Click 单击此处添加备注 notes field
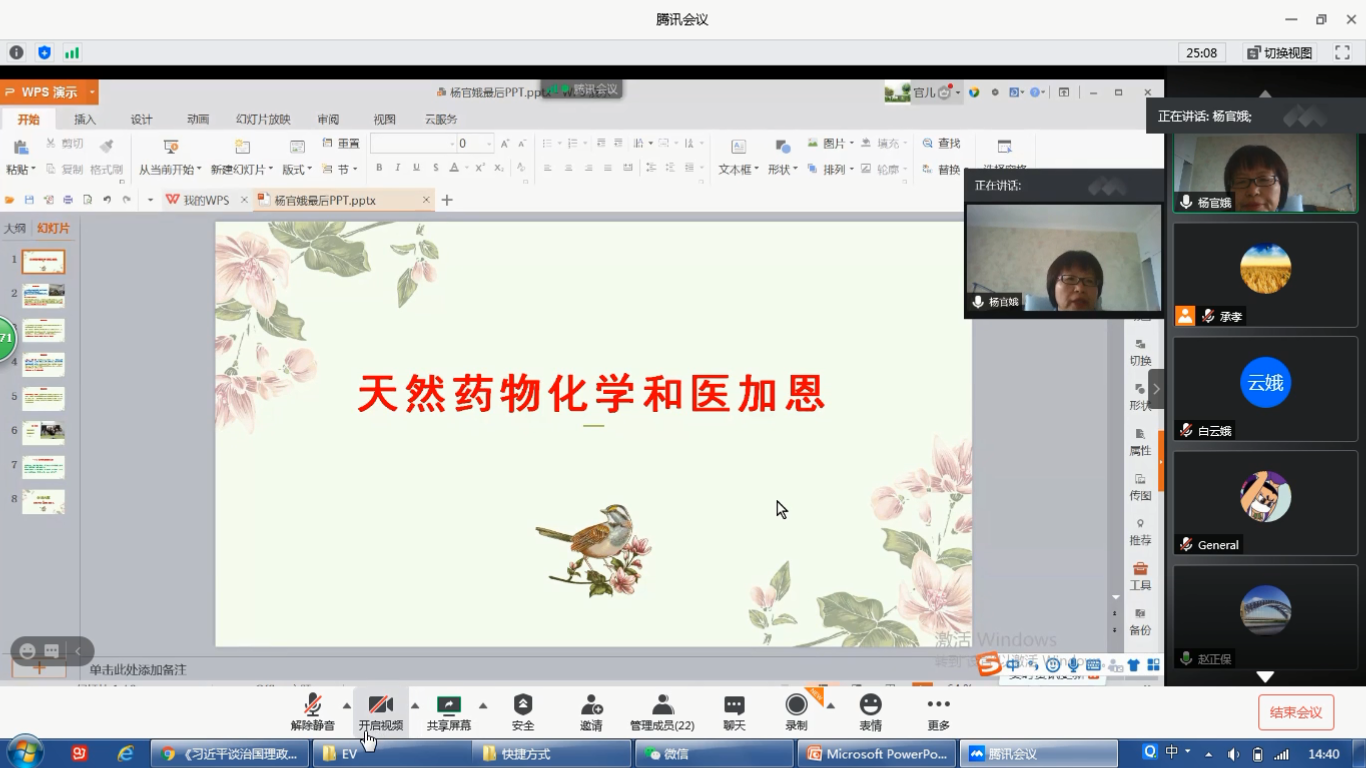The width and height of the screenshot is (1366, 768). point(138,670)
